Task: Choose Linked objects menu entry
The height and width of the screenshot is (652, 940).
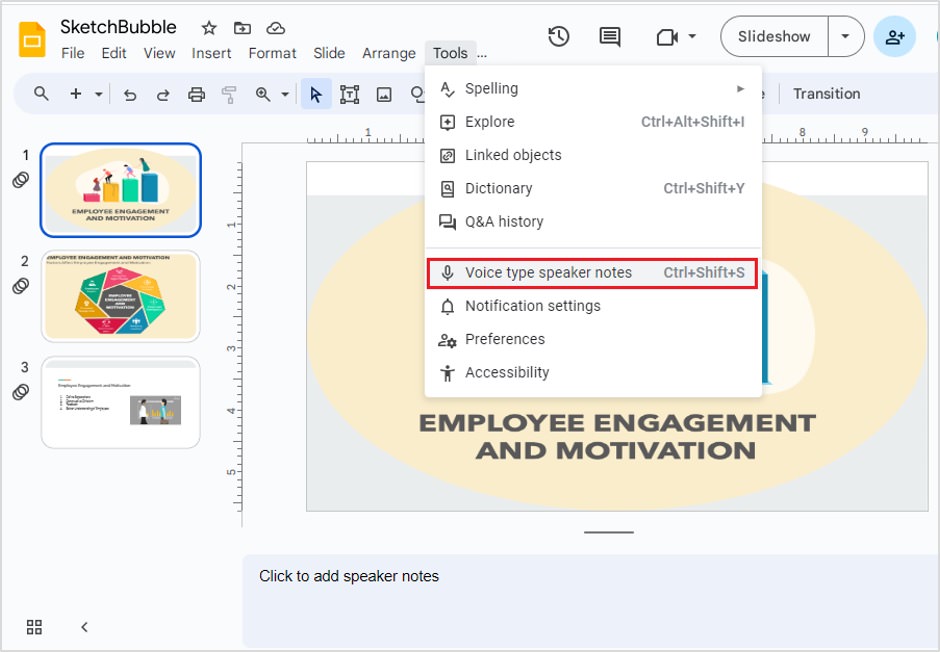Action: click(x=593, y=155)
